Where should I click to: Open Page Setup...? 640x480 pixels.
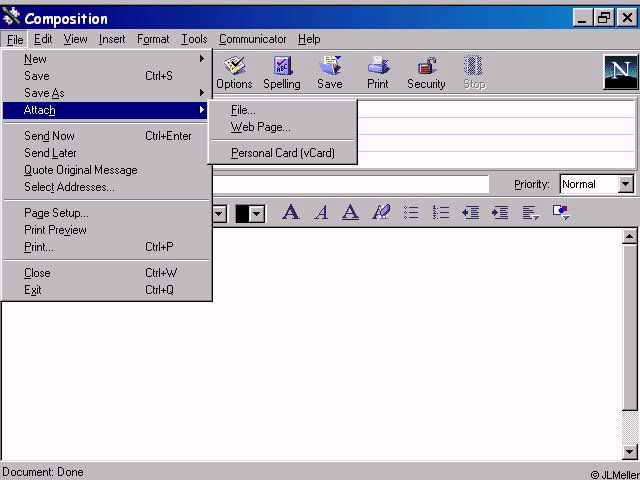tap(107, 213)
